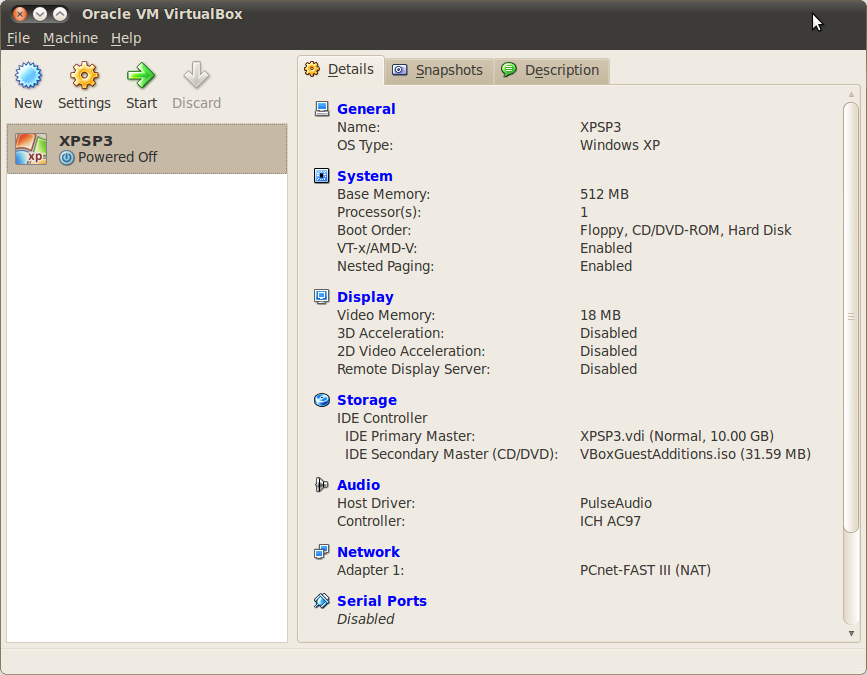Click the Disabled text under Serial Ports
This screenshot has height=675, width=867.
[365, 619]
